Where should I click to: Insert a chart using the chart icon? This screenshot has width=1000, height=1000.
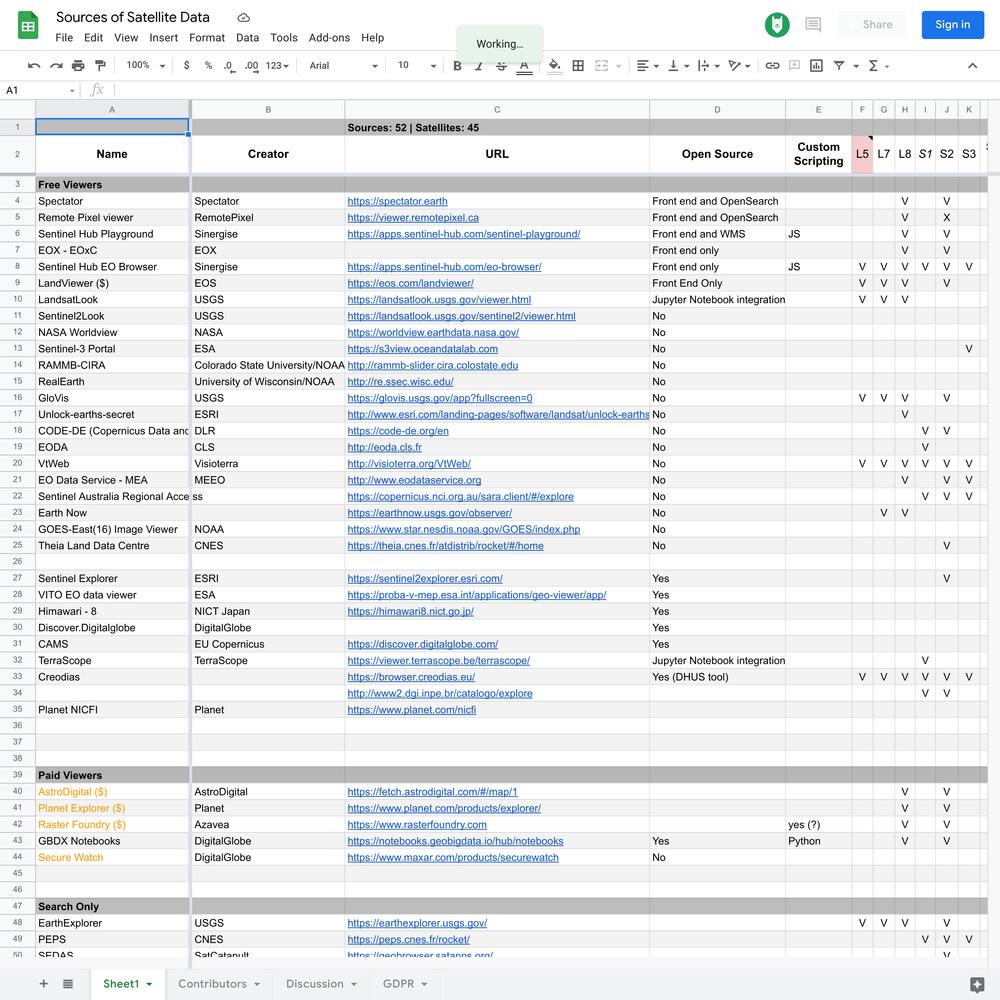[x=816, y=66]
